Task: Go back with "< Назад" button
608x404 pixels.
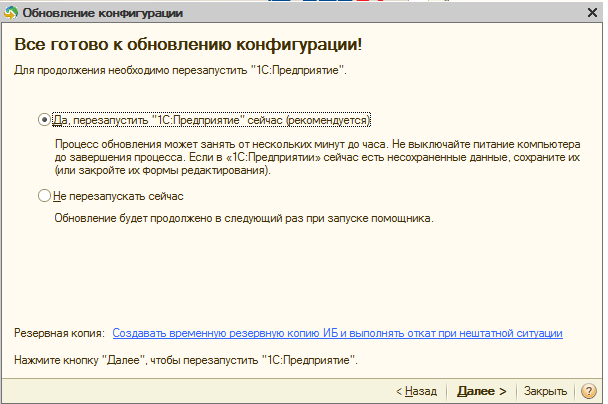Action: point(416,391)
